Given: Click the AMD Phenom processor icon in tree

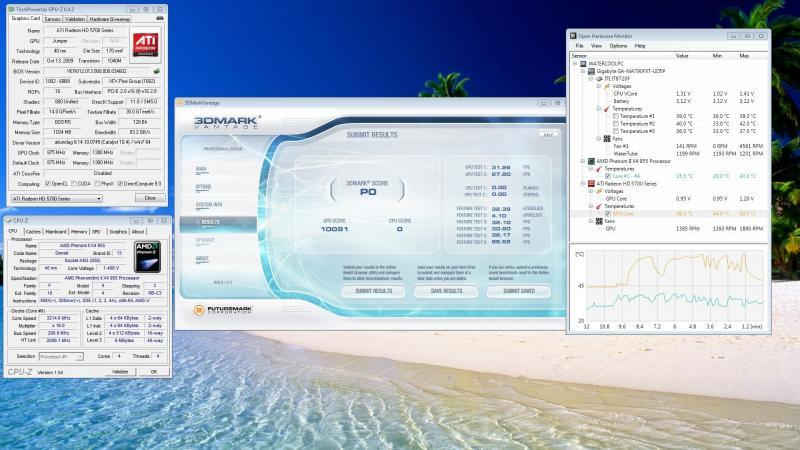Looking at the screenshot, I should pos(591,161).
